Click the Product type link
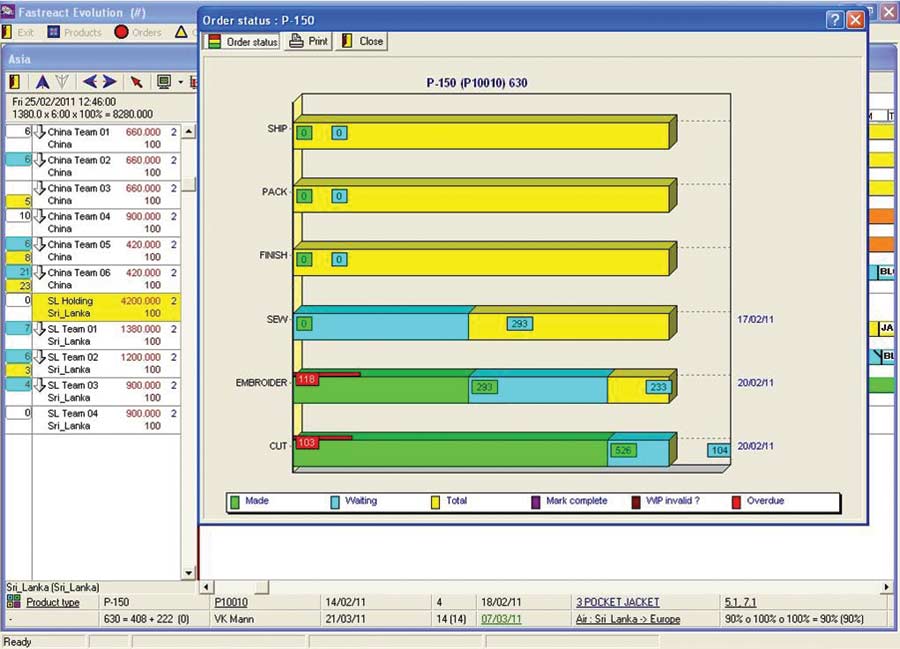This screenshot has width=900, height=649. point(52,603)
